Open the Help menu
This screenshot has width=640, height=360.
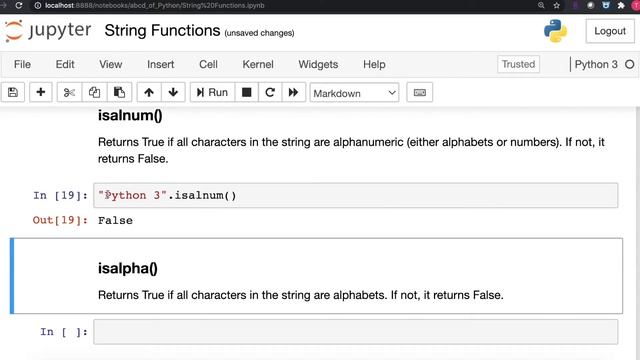(x=374, y=64)
